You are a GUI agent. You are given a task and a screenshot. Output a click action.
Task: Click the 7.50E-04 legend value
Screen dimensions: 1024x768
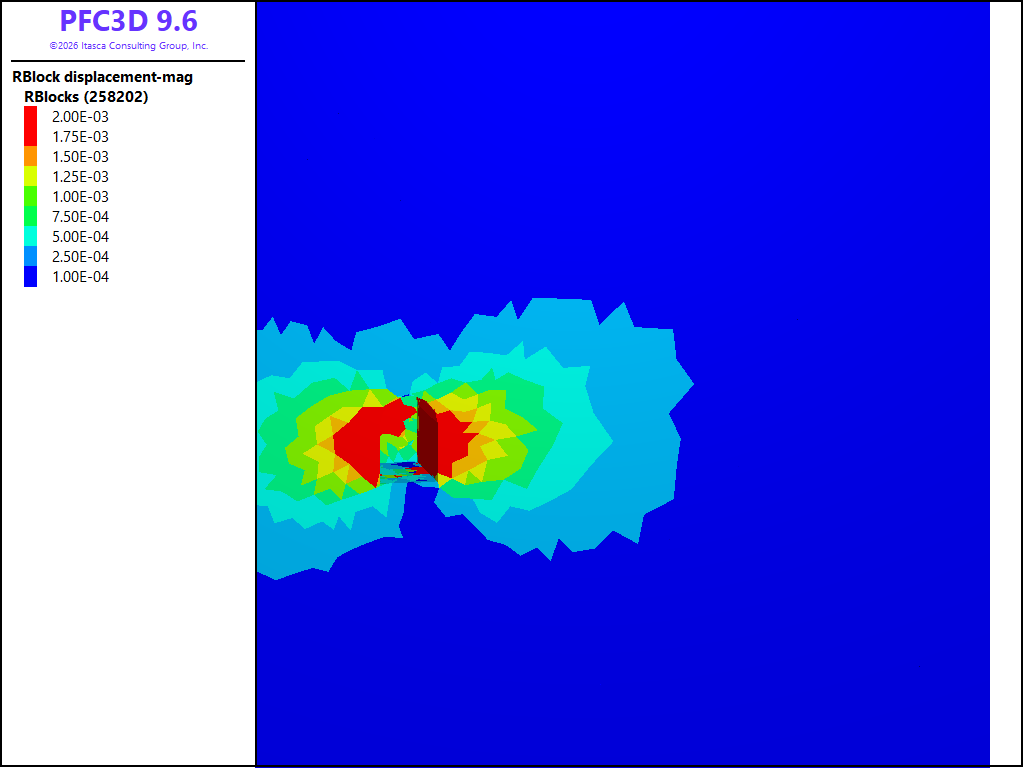(80, 217)
